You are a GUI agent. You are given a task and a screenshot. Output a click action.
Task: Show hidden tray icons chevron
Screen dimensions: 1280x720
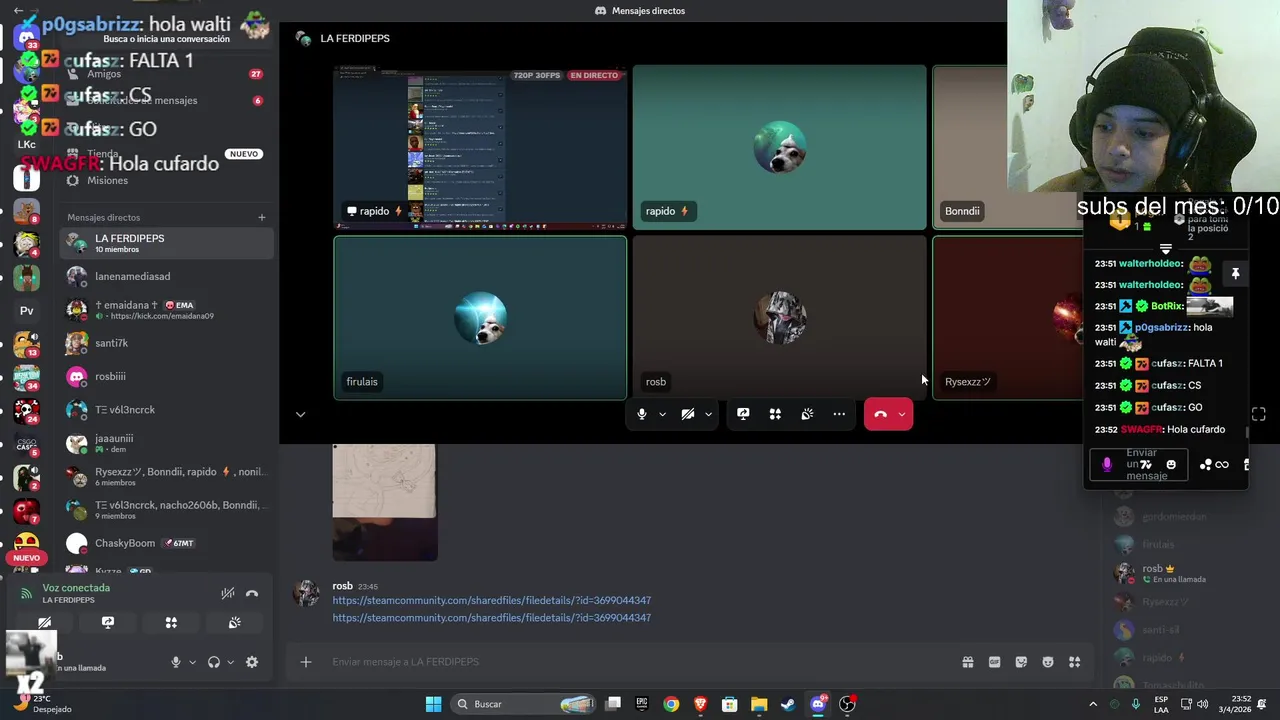click(1093, 704)
